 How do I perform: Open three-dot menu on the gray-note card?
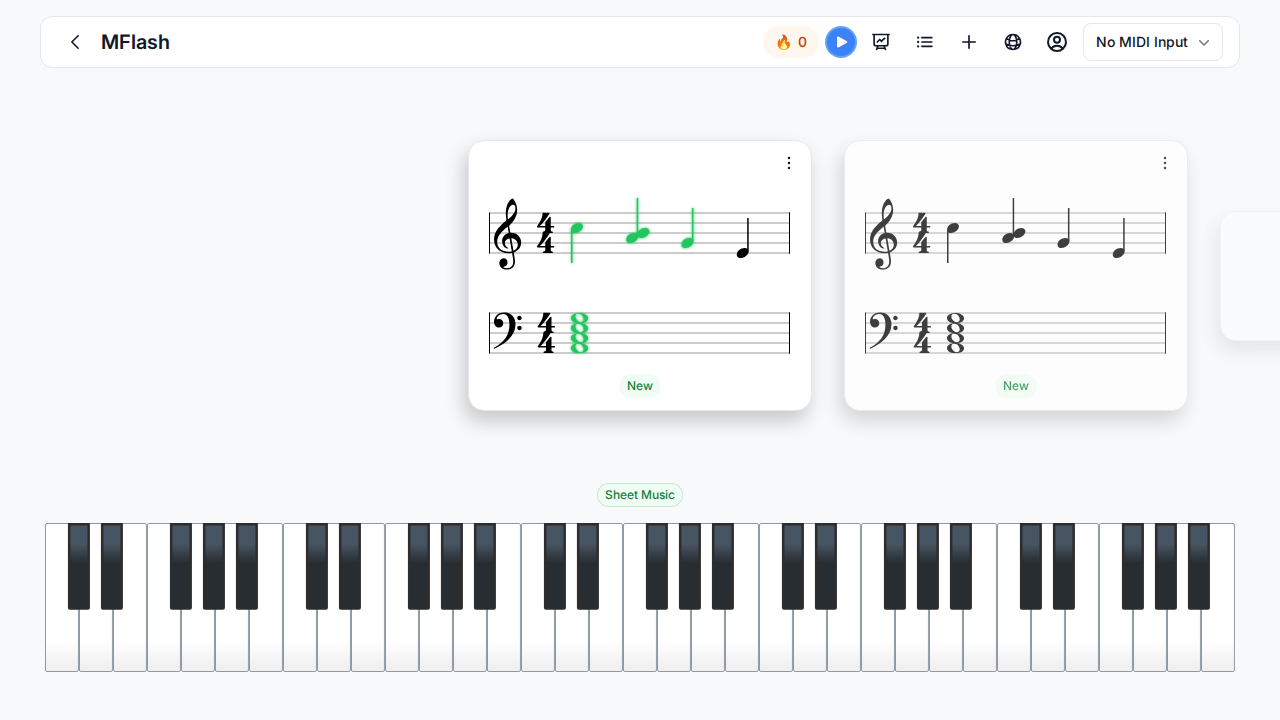point(1165,163)
